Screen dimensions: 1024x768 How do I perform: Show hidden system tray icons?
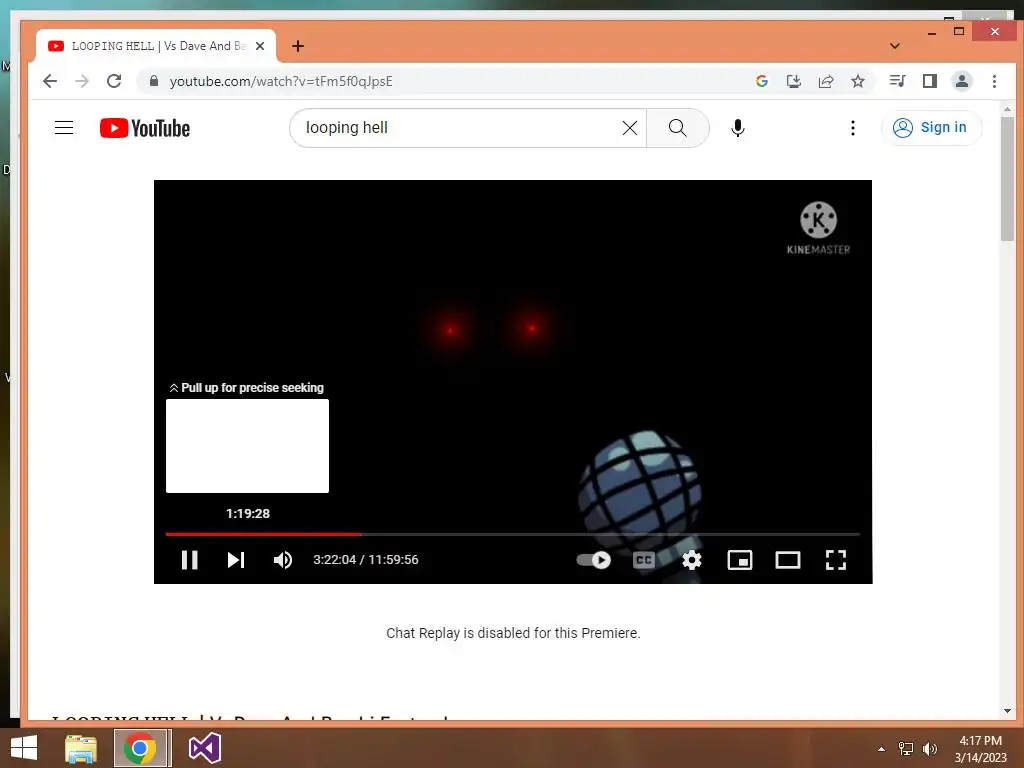tap(881, 749)
